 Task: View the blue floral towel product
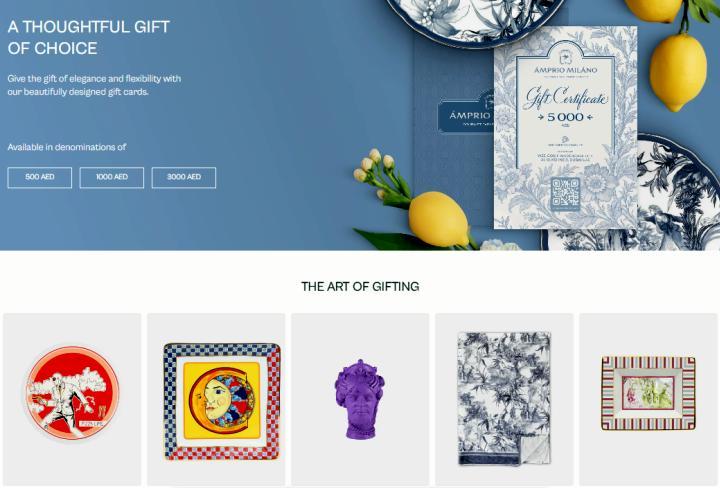point(504,398)
